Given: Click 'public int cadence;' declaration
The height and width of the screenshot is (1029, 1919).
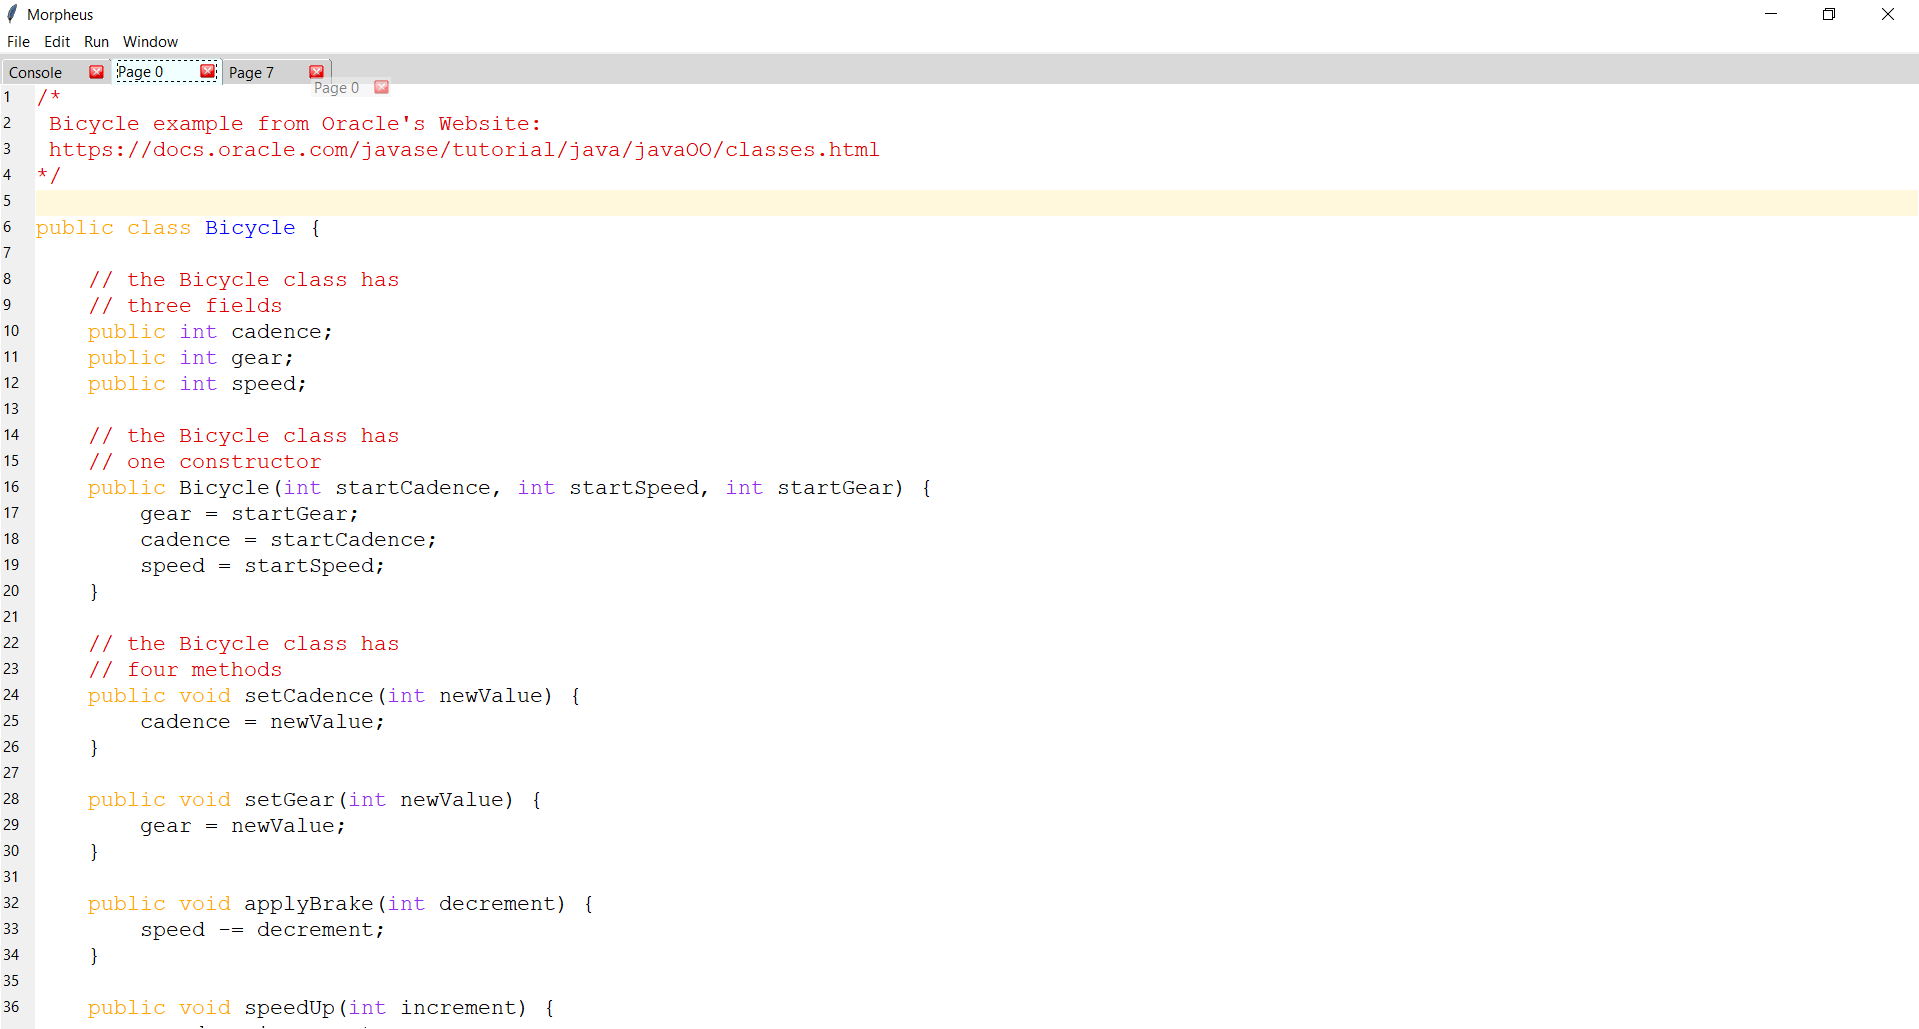Looking at the screenshot, I should [x=210, y=332].
